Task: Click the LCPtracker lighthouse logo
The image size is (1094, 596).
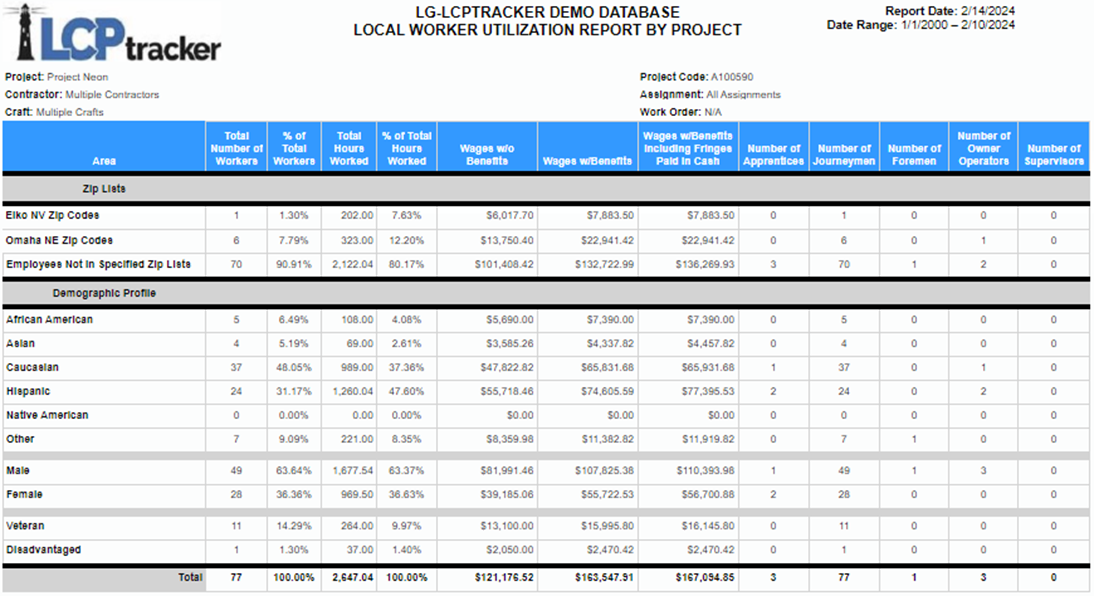Action: (112, 33)
